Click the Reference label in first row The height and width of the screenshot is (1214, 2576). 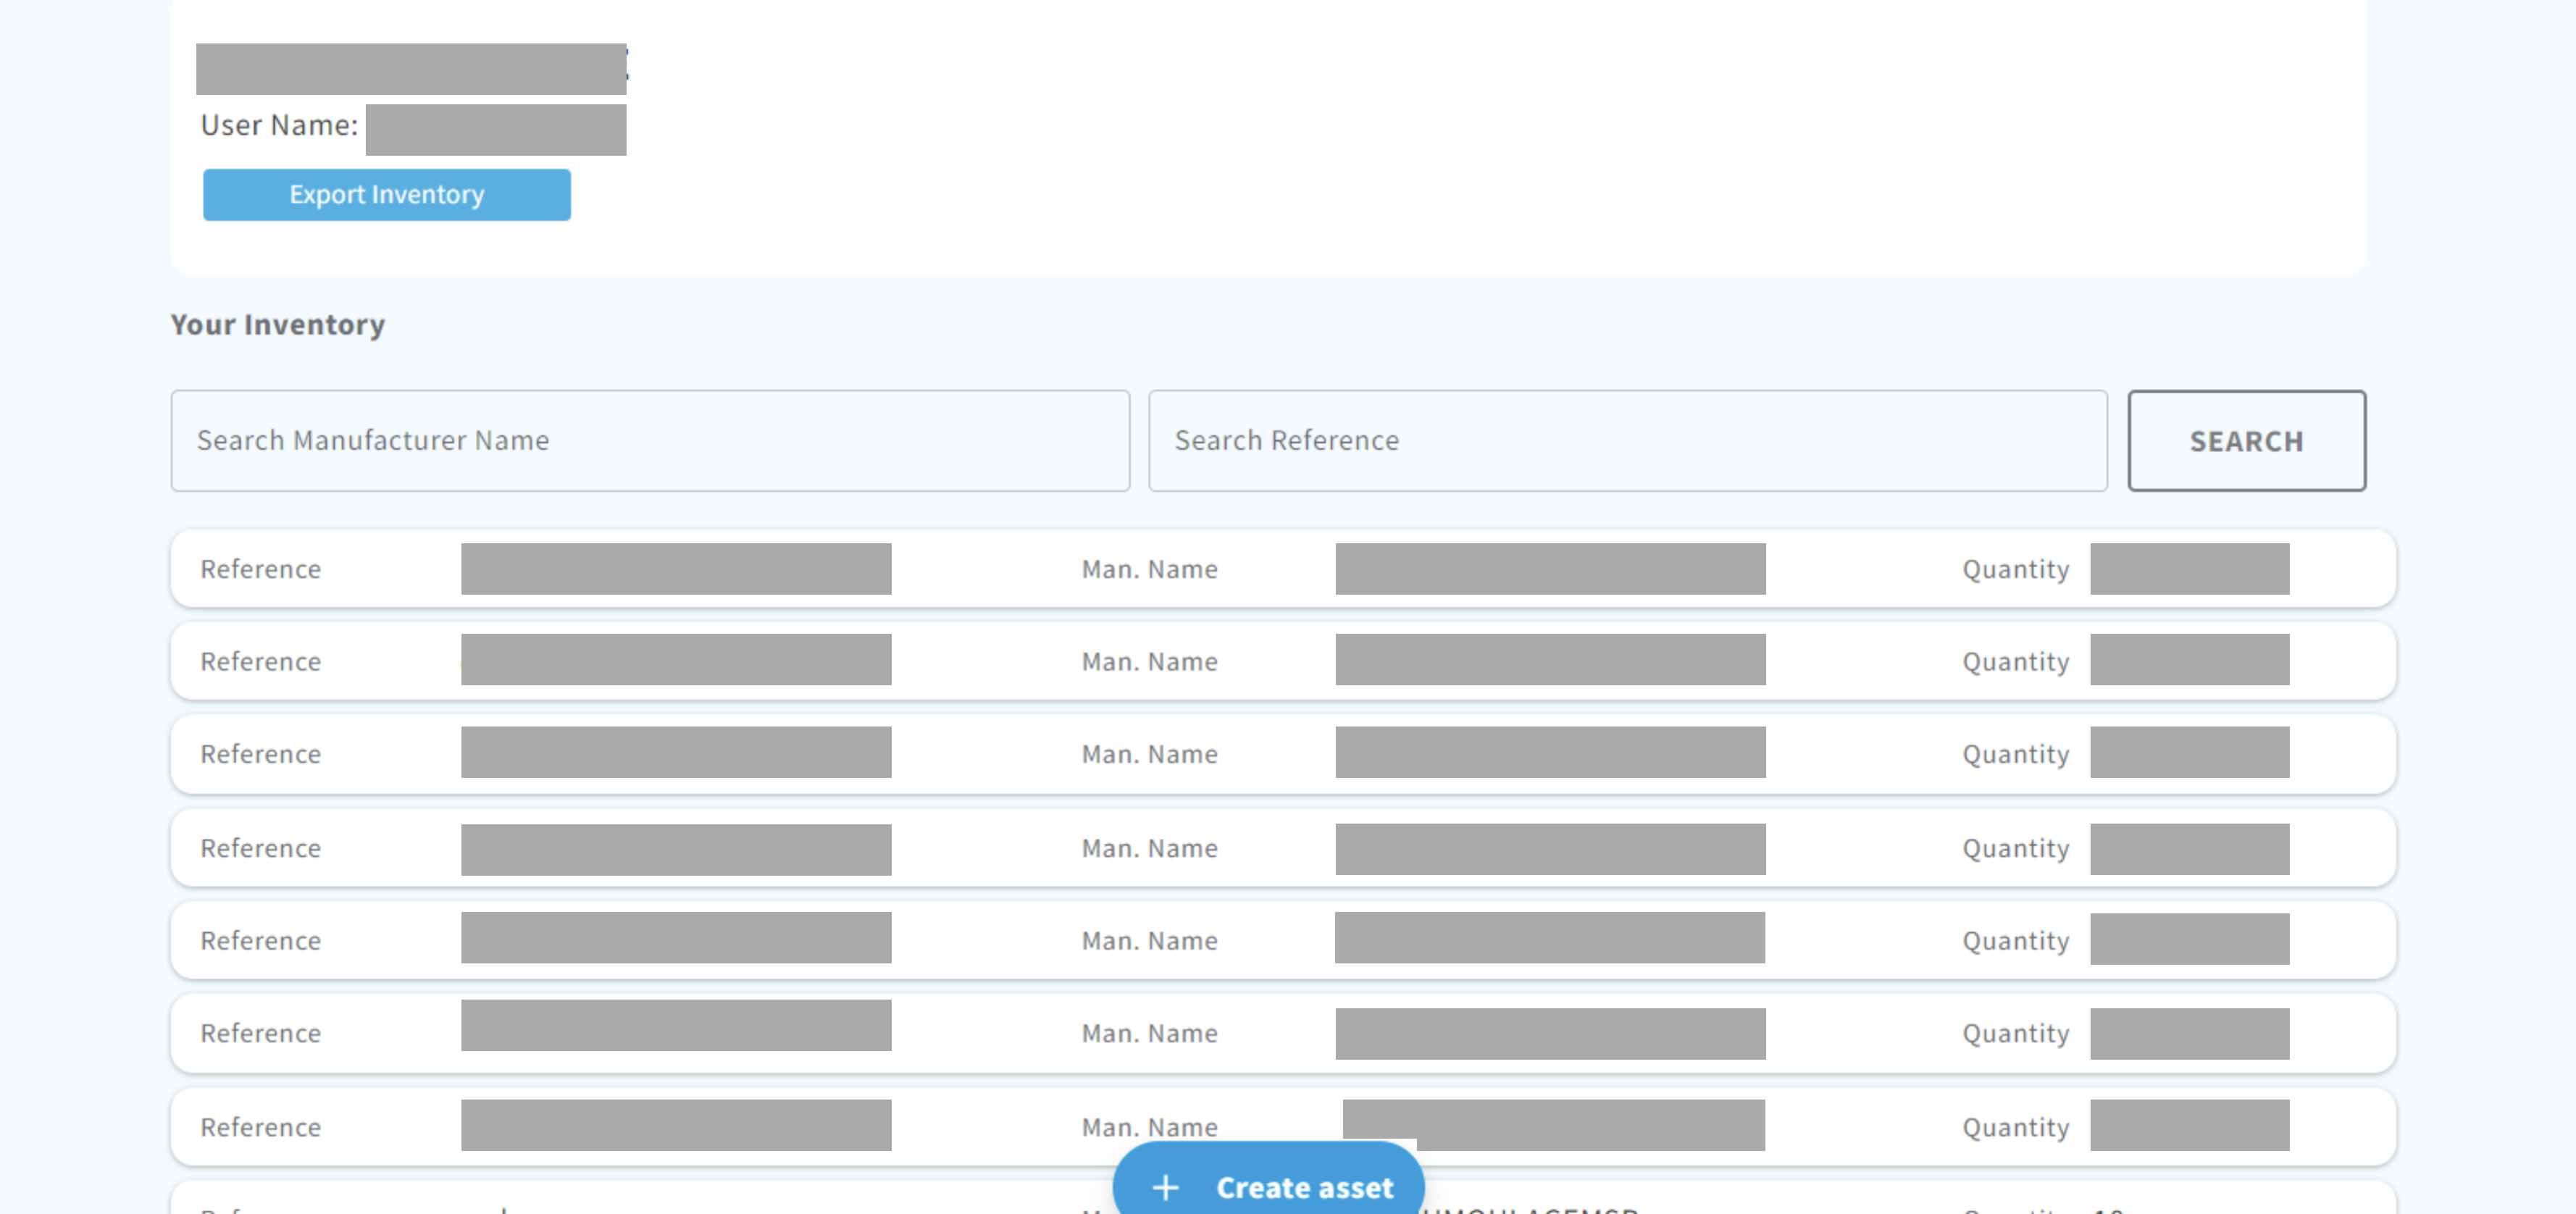(x=260, y=569)
